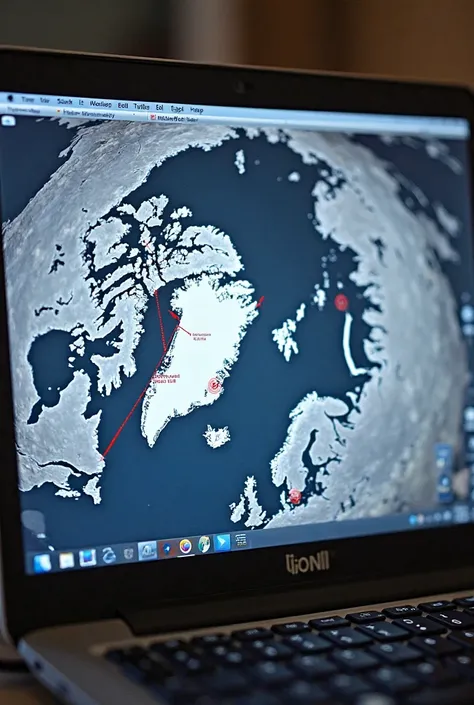Click the colorful round browser taskbar icon
Viewport: 474px width, 705px height.
pos(185,546)
